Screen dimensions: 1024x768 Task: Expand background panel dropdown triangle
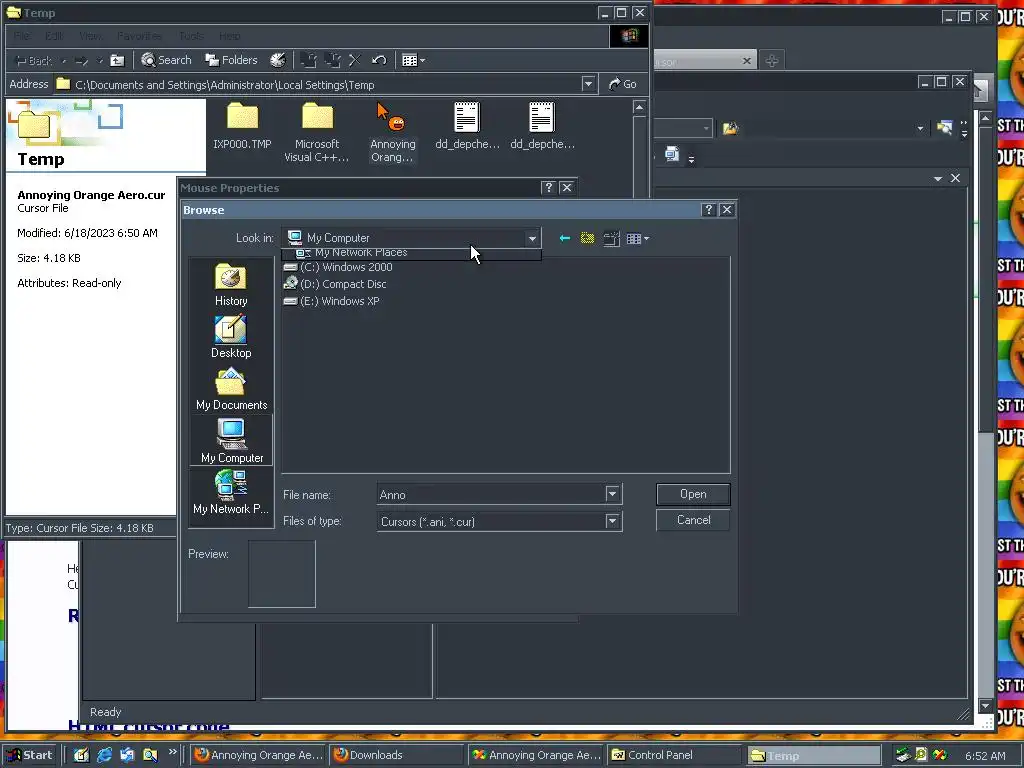pyautogui.click(x=938, y=178)
